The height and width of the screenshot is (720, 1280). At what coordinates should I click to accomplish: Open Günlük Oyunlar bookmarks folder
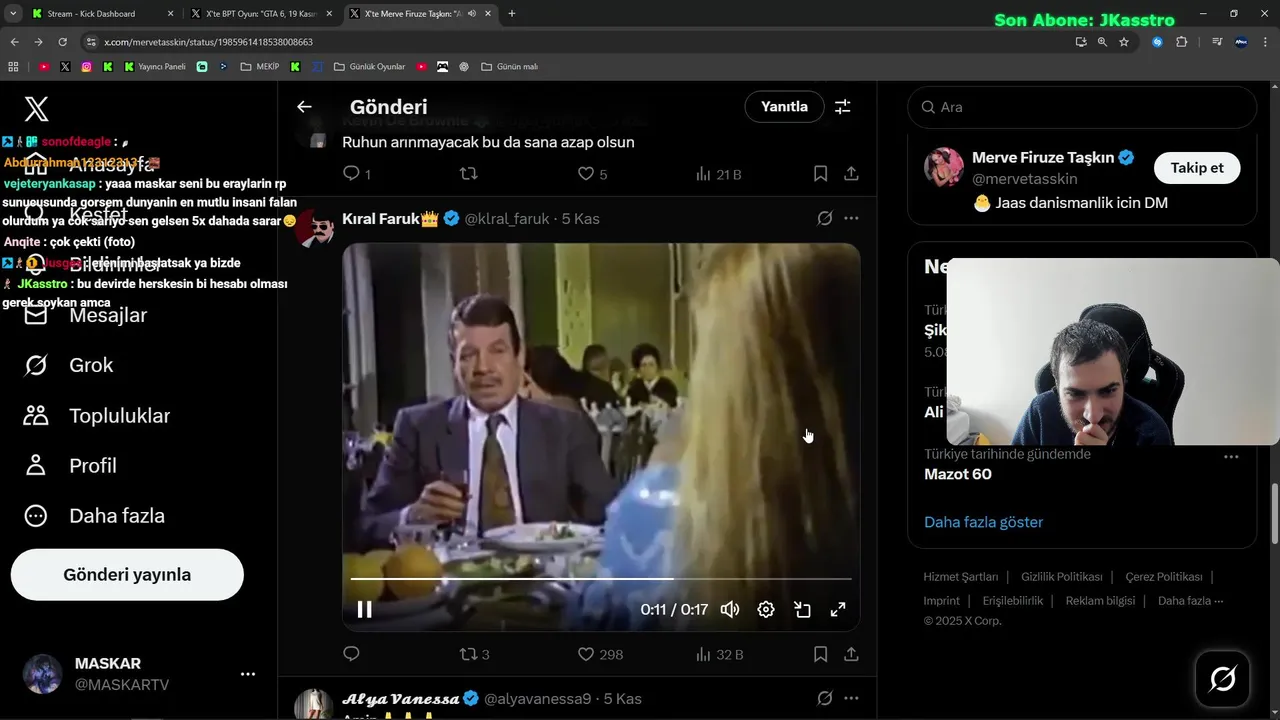369,67
